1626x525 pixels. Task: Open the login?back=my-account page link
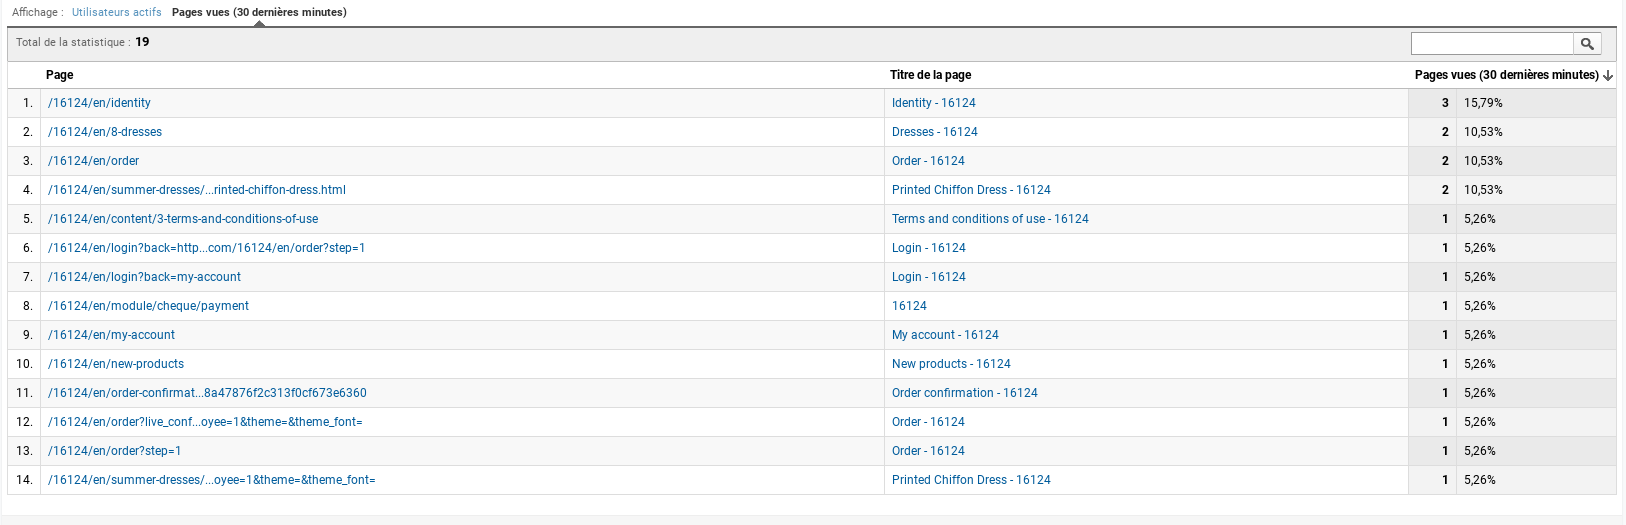pos(144,277)
